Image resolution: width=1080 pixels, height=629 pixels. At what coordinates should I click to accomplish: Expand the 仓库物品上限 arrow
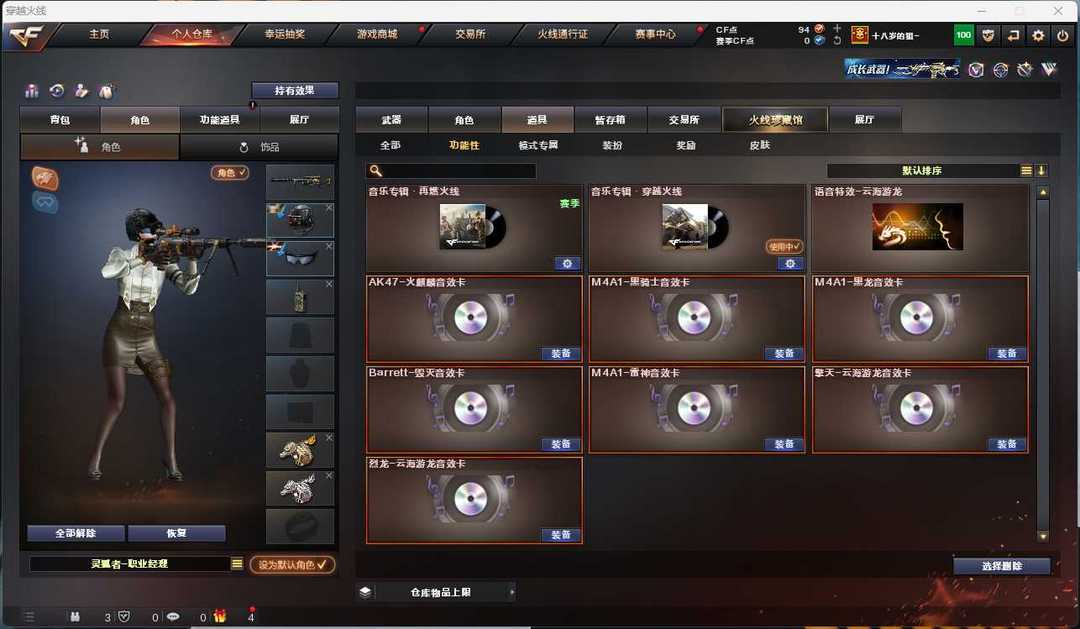512,592
